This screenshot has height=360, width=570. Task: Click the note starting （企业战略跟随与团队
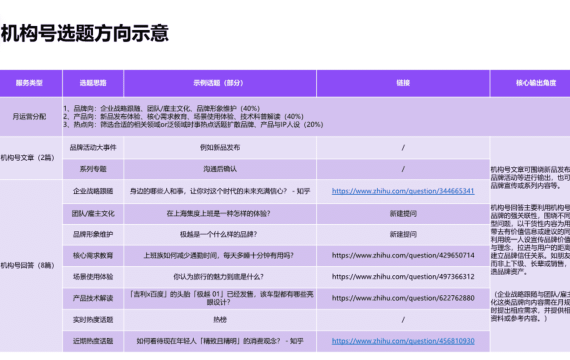tap(530, 306)
